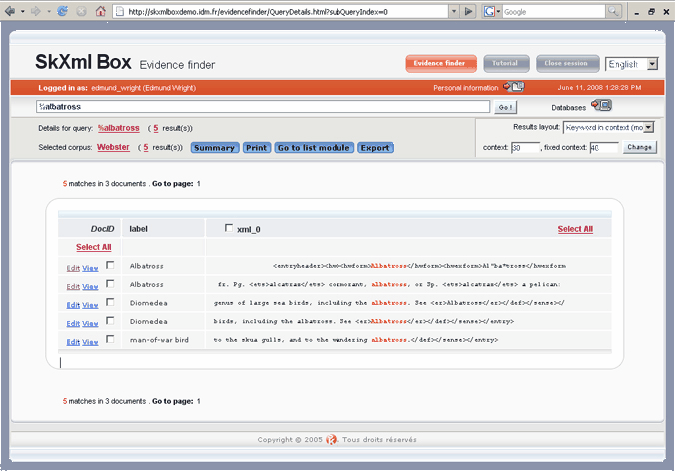This screenshot has height=471, width=675.
Task: Click the browser Stop icon
Action: [81, 12]
